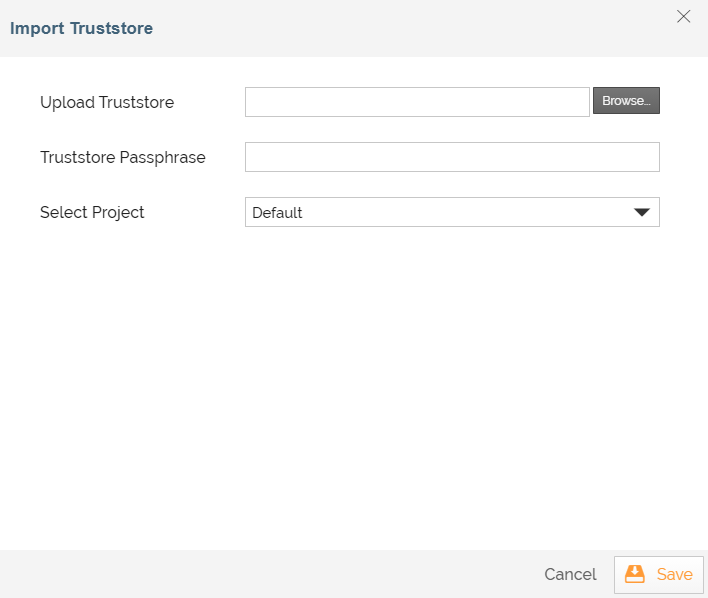Focus the Upload Truststore file path field
The width and height of the screenshot is (708, 598).
pos(417,102)
